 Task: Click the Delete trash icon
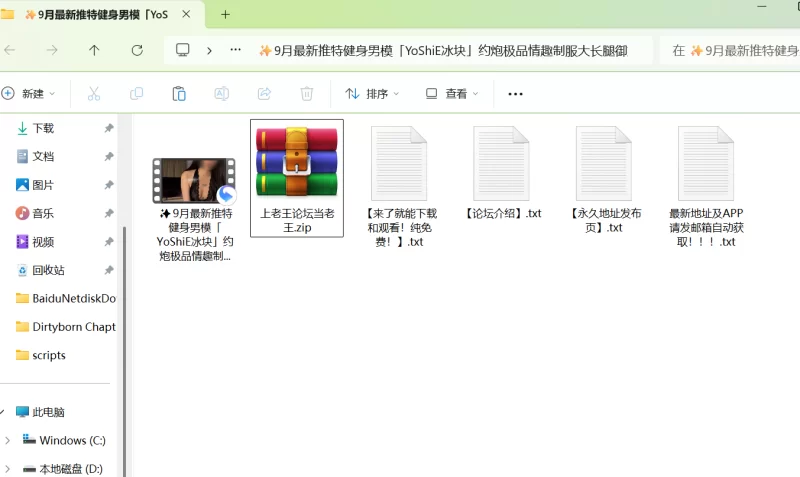click(307, 93)
